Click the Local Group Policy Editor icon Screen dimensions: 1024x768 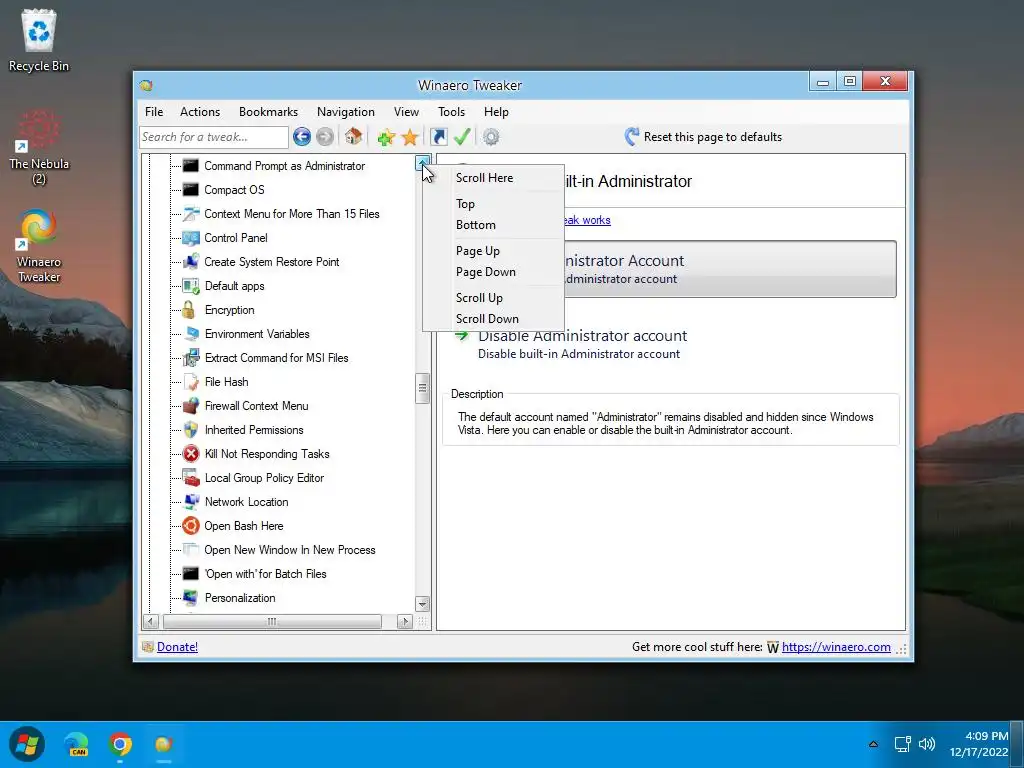click(191, 478)
